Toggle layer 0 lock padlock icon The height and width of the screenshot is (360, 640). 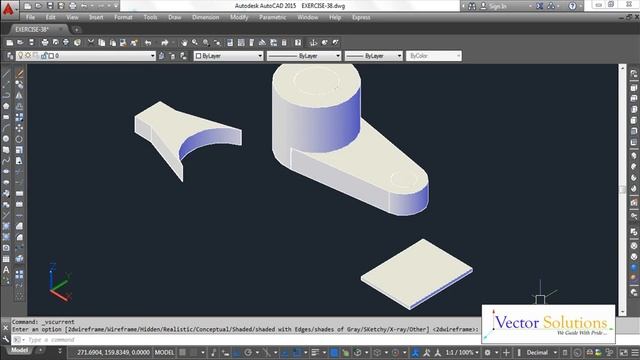click(44, 56)
